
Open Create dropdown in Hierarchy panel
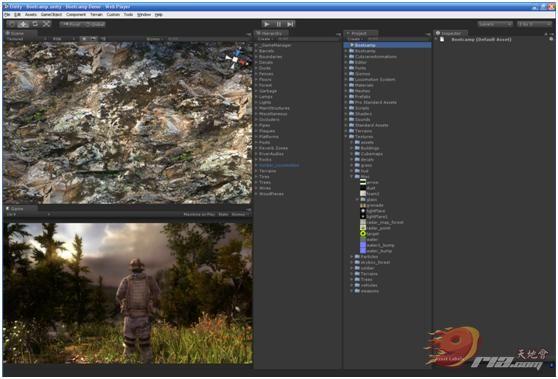(265, 39)
